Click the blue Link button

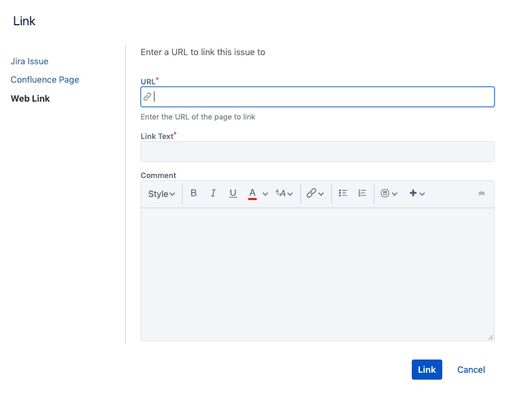pos(427,369)
